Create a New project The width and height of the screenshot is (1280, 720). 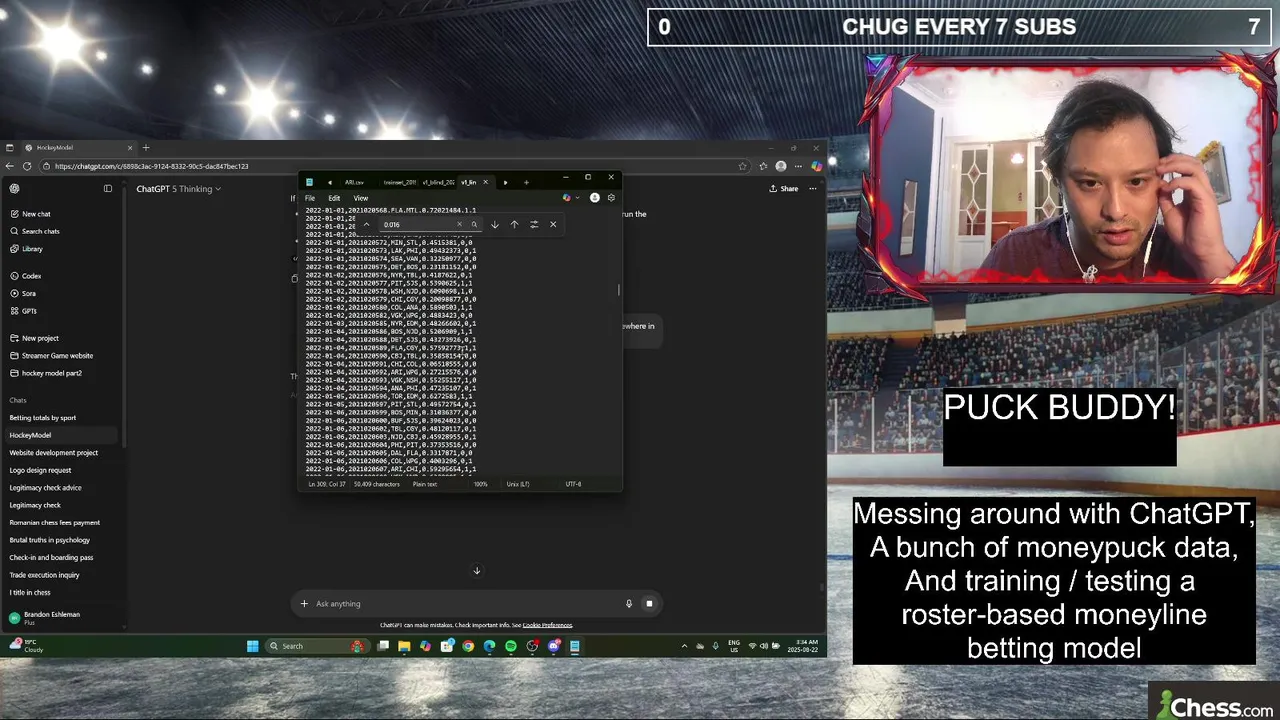pyautogui.click(x=40, y=338)
